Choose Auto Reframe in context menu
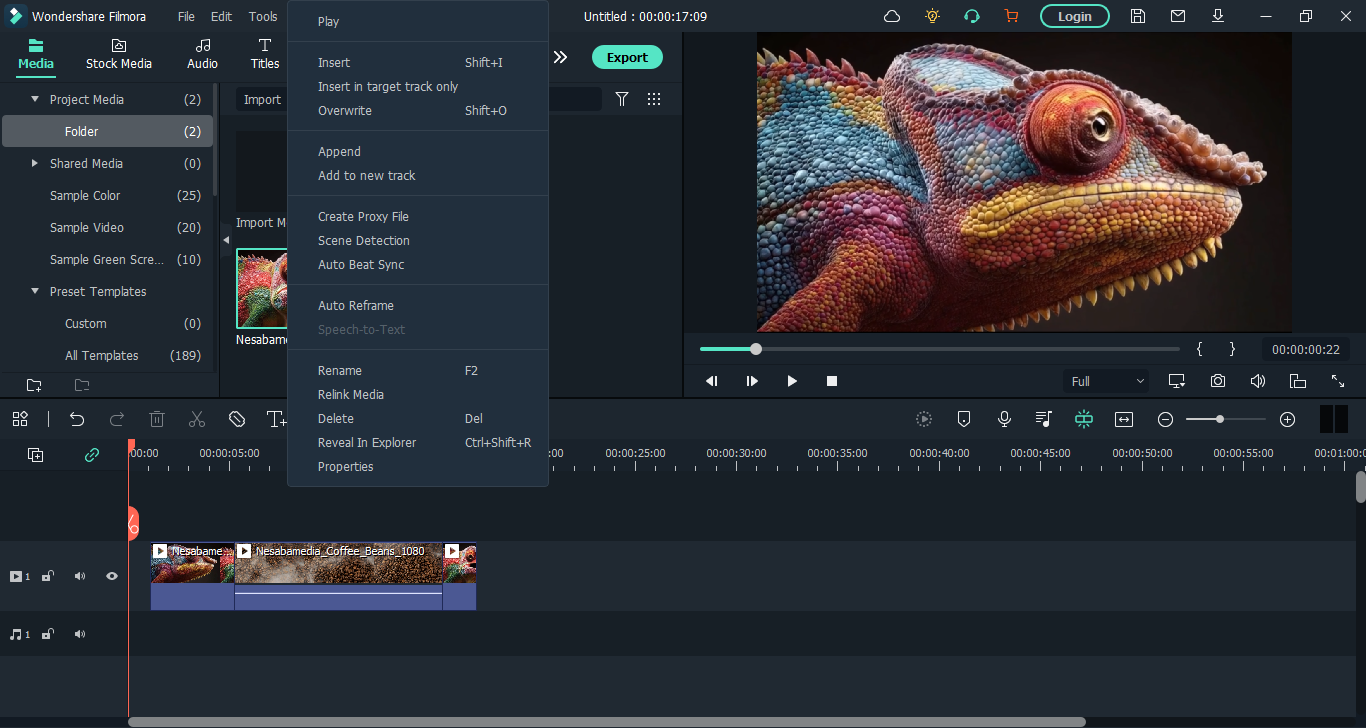This screenshot has height=728, width=1366. click(x=355, y=305)
